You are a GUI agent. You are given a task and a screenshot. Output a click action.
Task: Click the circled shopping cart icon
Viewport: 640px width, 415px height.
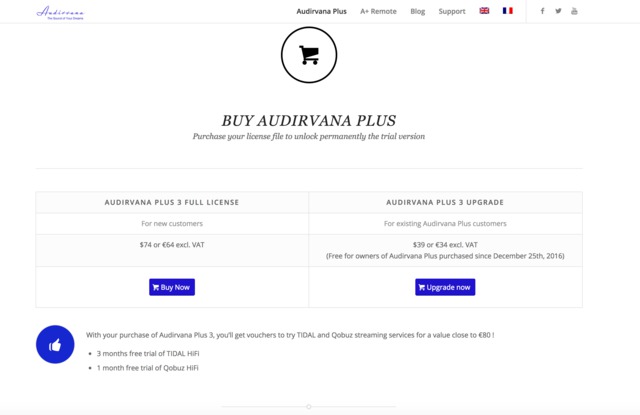pyautogui.click(x=309, y=55)
